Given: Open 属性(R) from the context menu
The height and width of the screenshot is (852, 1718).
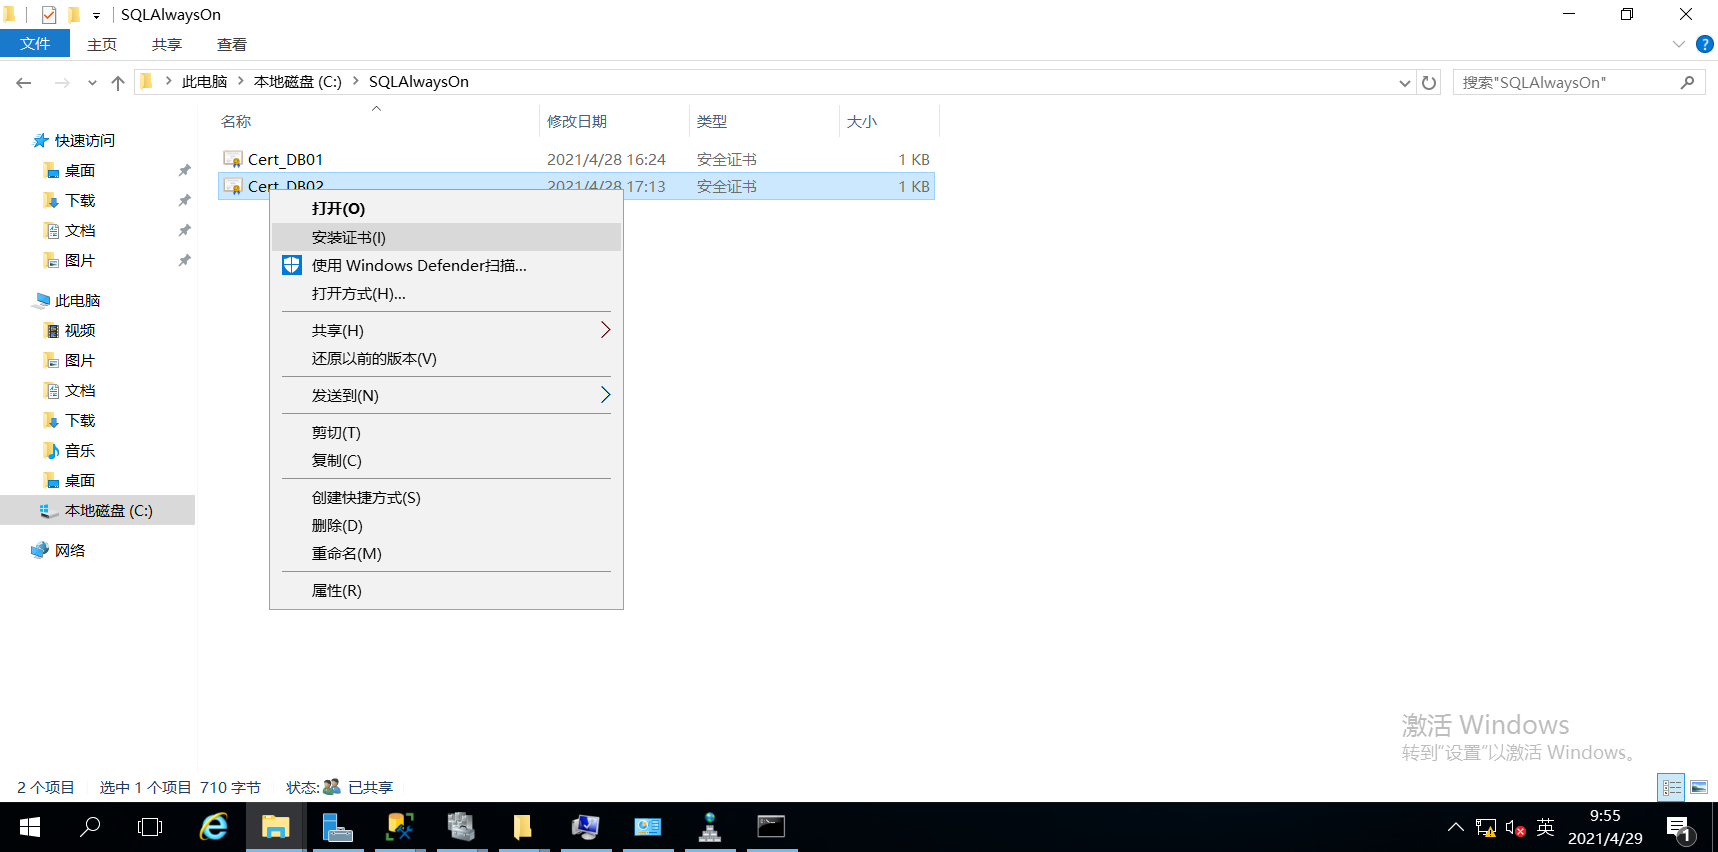Looking at the screenshot, I should [x=446, y=590].
